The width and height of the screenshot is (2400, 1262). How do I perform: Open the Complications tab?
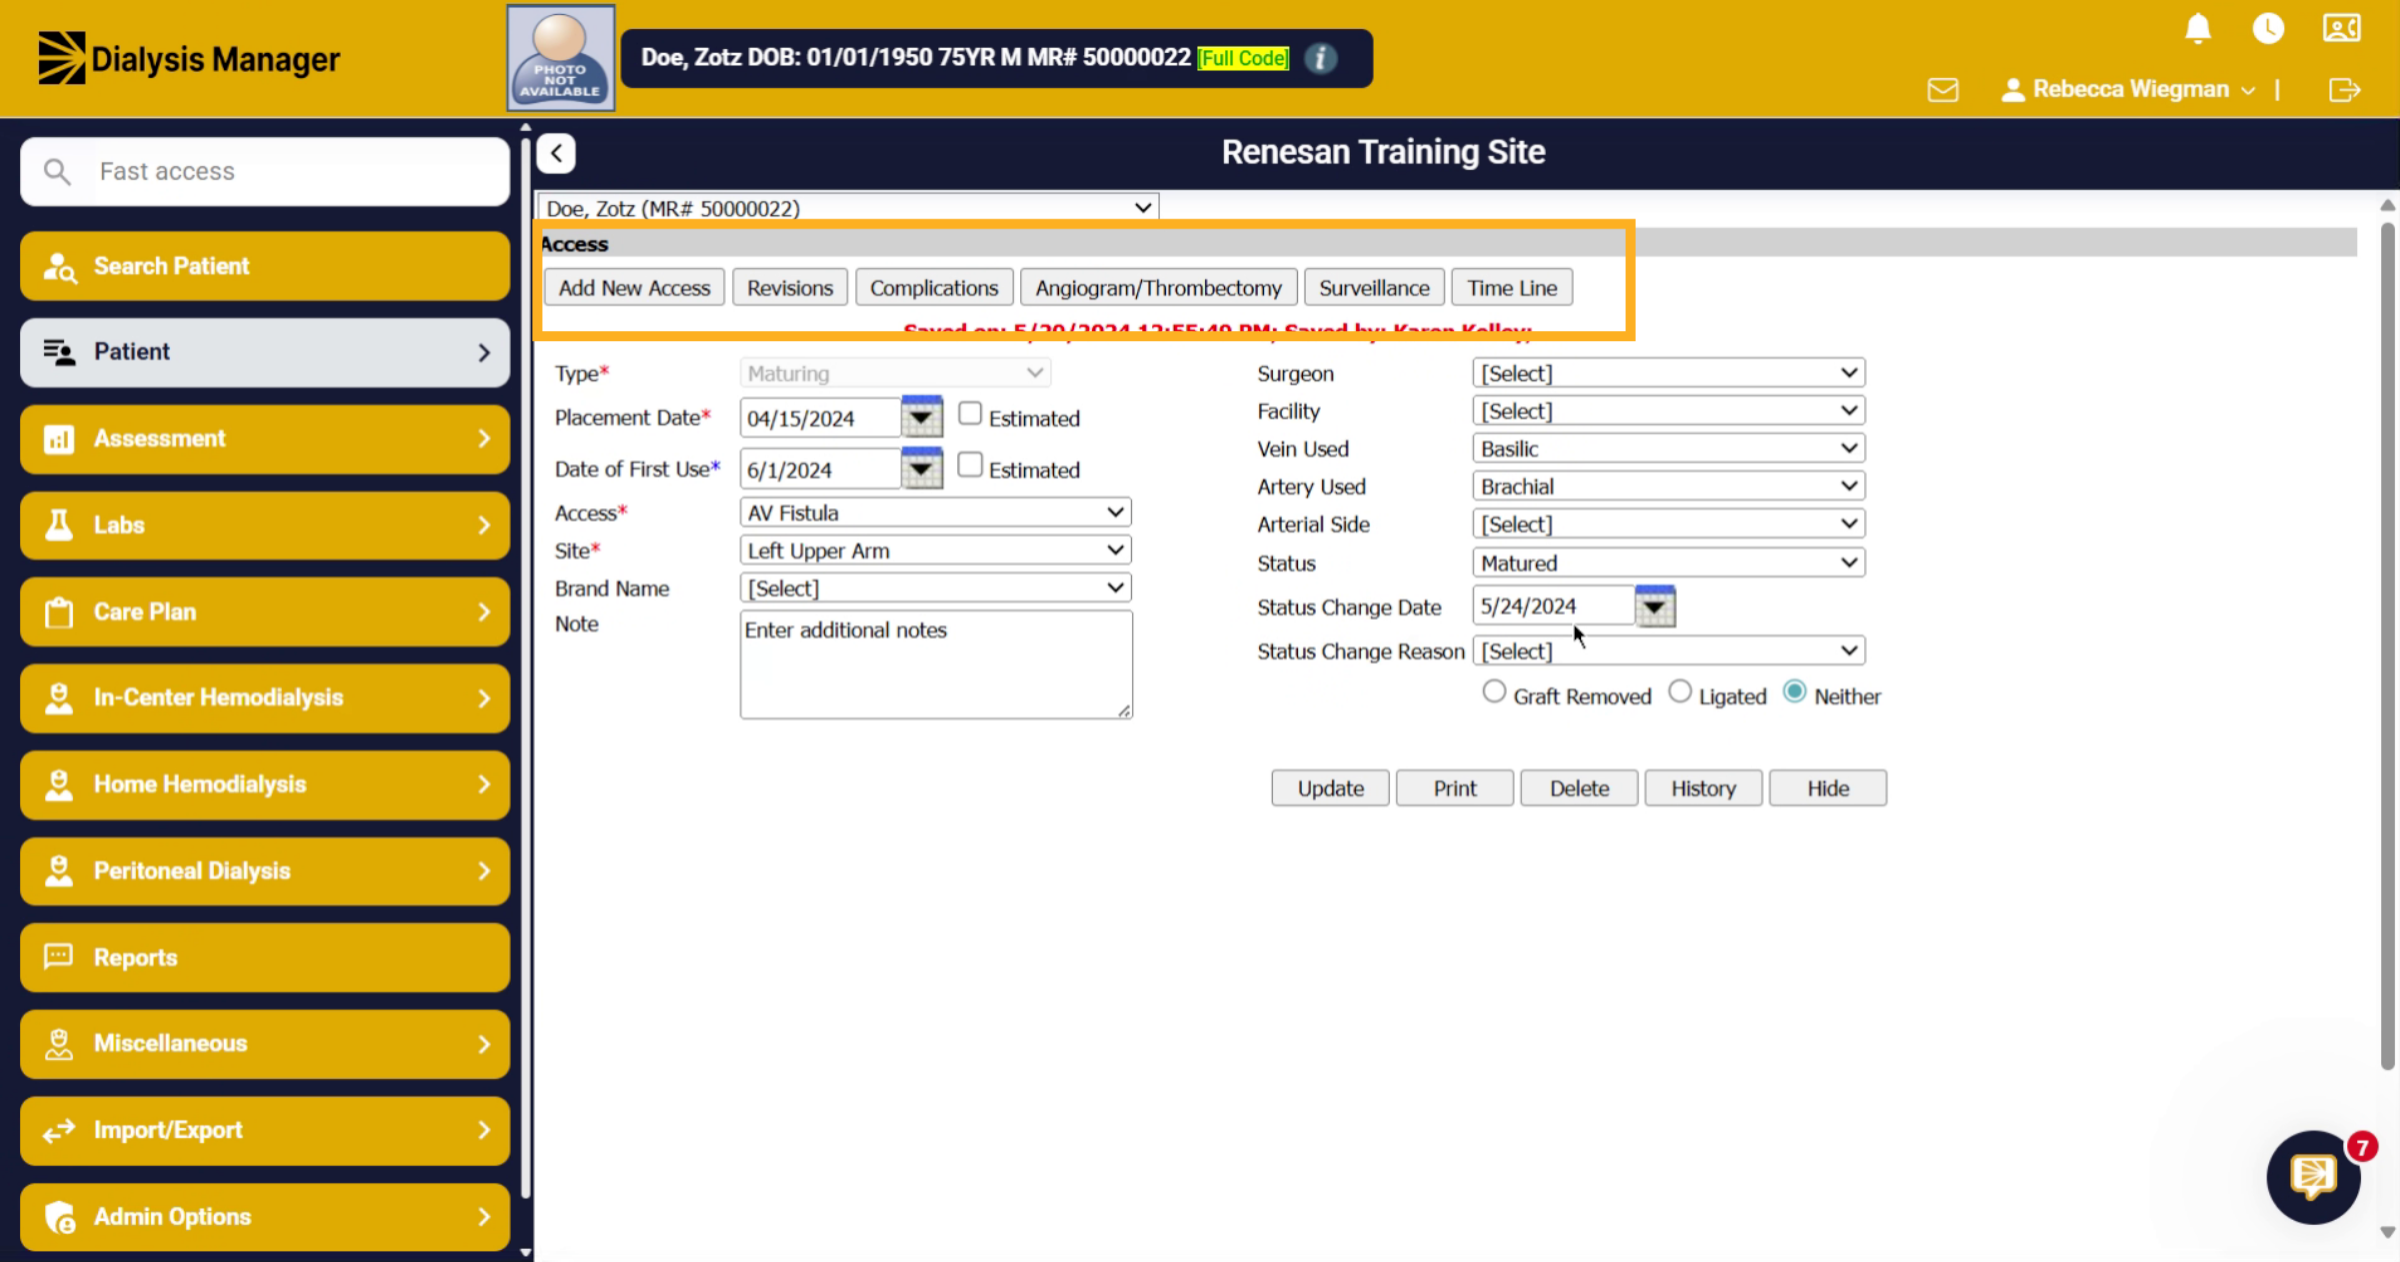click(934, 288)
